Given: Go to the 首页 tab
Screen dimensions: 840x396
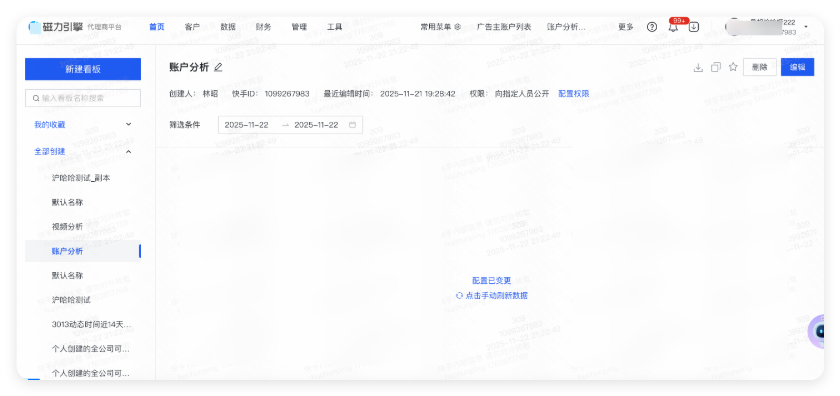Looking at the screenshot, I should tap(156, 27).
